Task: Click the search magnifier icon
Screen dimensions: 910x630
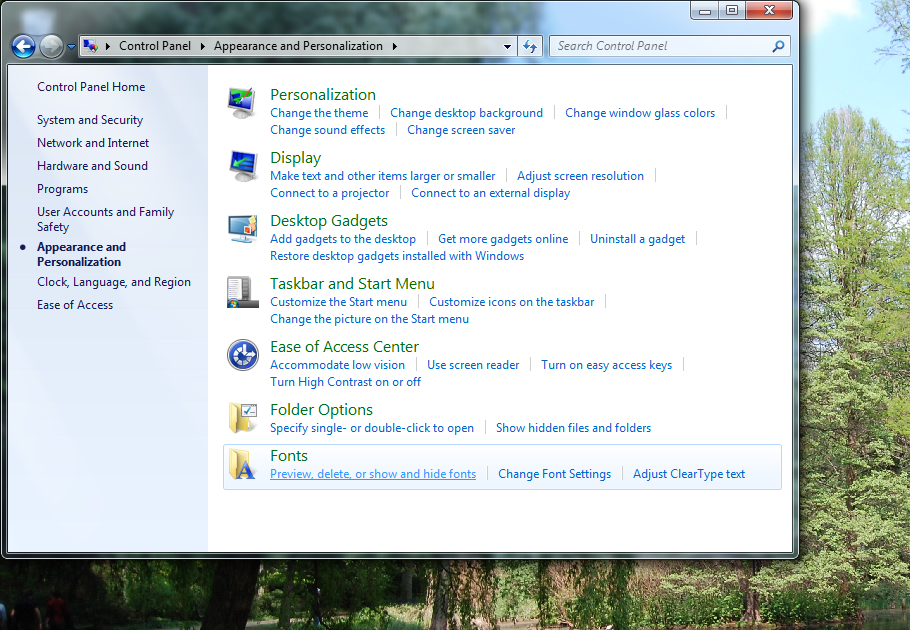Action: click(x=778, y=46)
